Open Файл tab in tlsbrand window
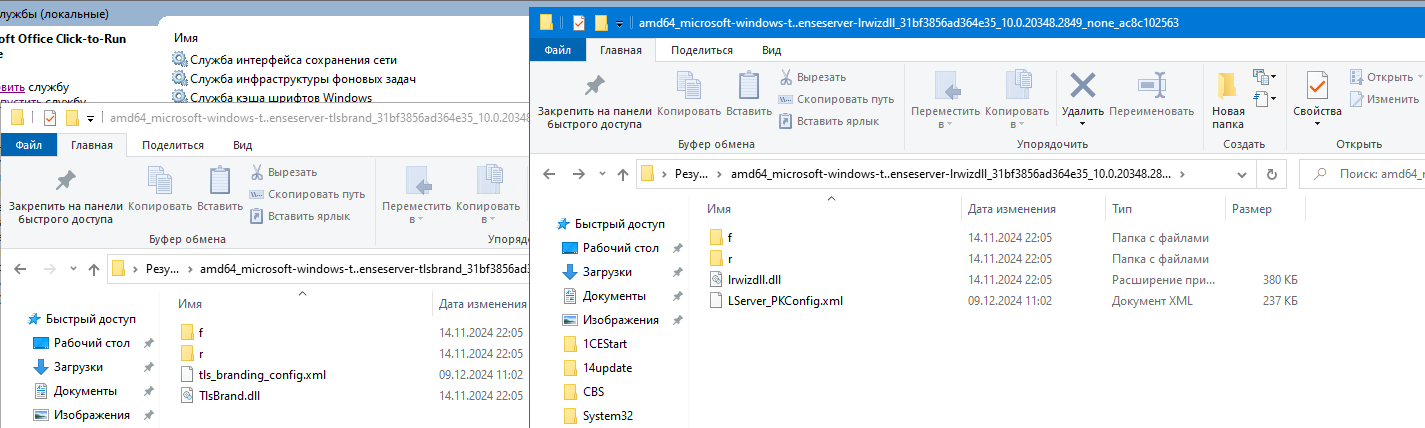 coord(29,144)
